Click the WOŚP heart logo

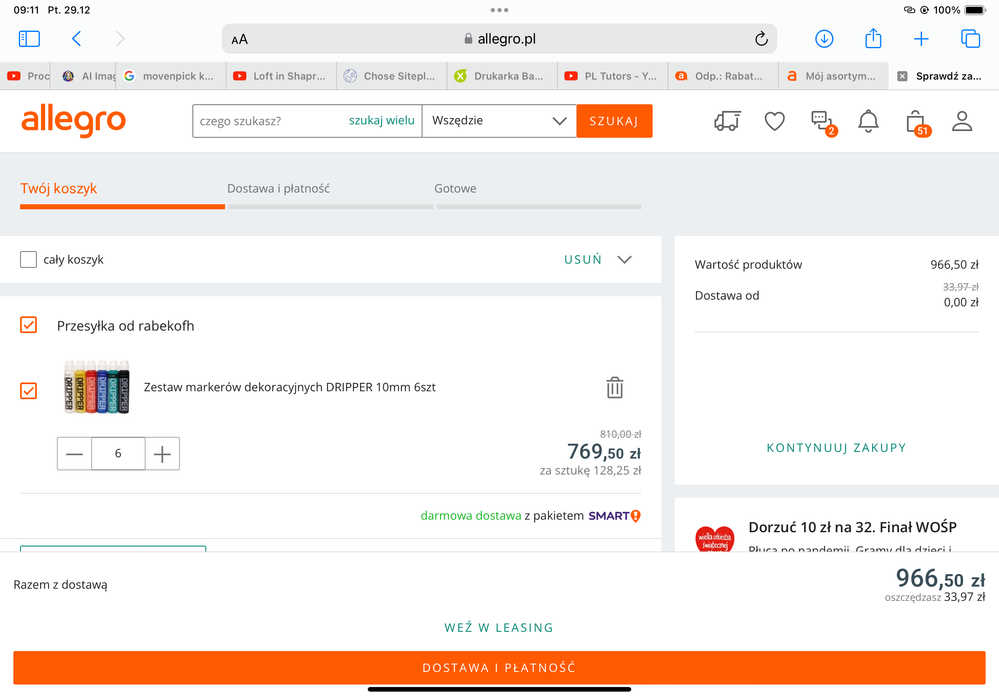(714, 539)
